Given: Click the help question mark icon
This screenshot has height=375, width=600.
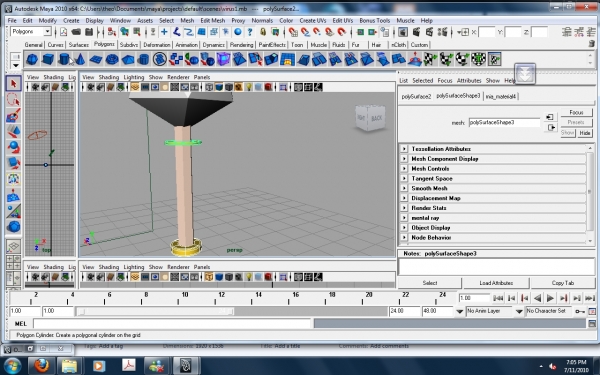Looking at the screenshot, I should 250,32.
